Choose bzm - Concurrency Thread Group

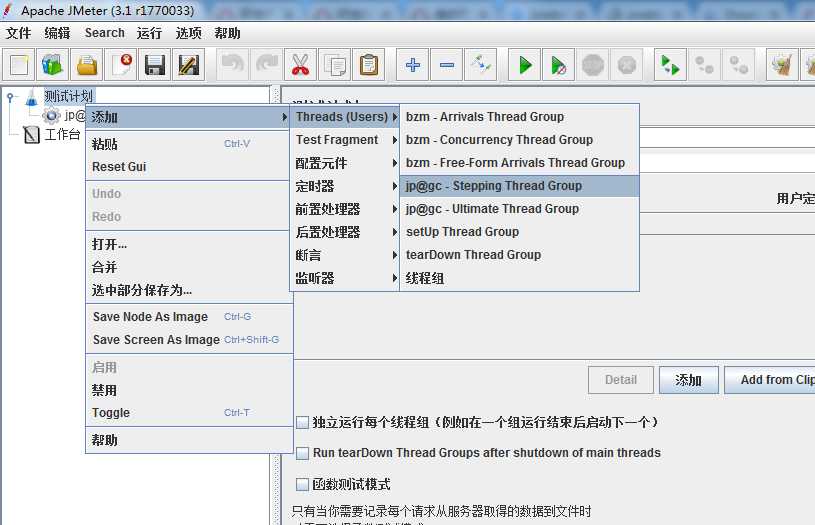(x=519, y=140)
